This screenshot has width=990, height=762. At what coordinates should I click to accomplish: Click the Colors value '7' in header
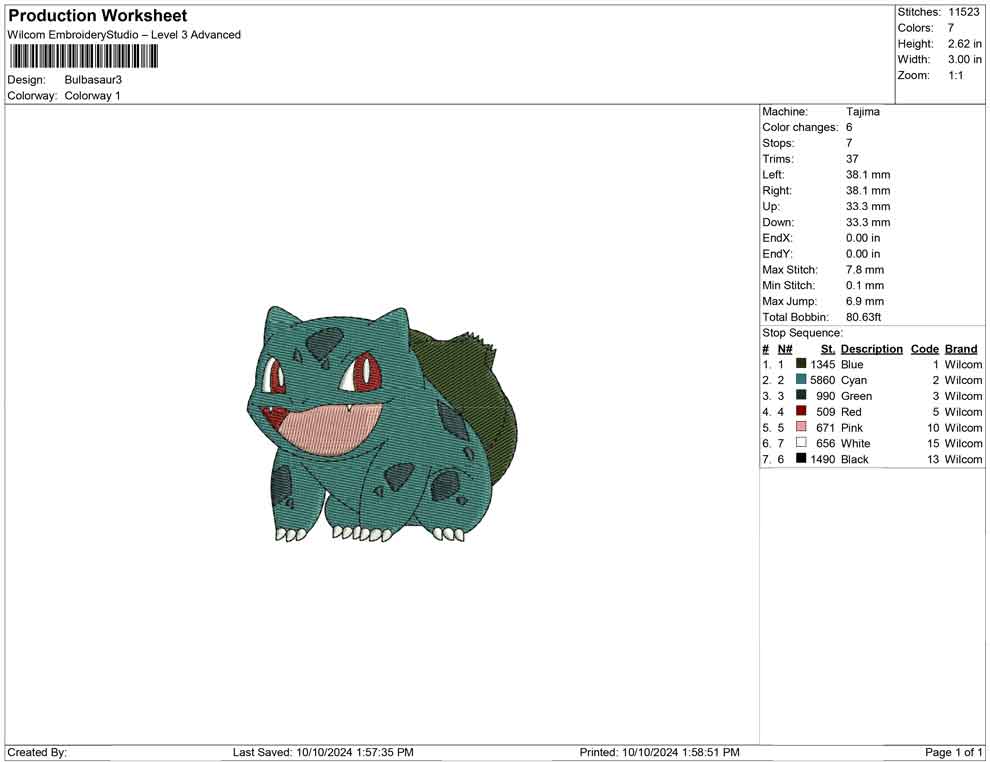951,28
